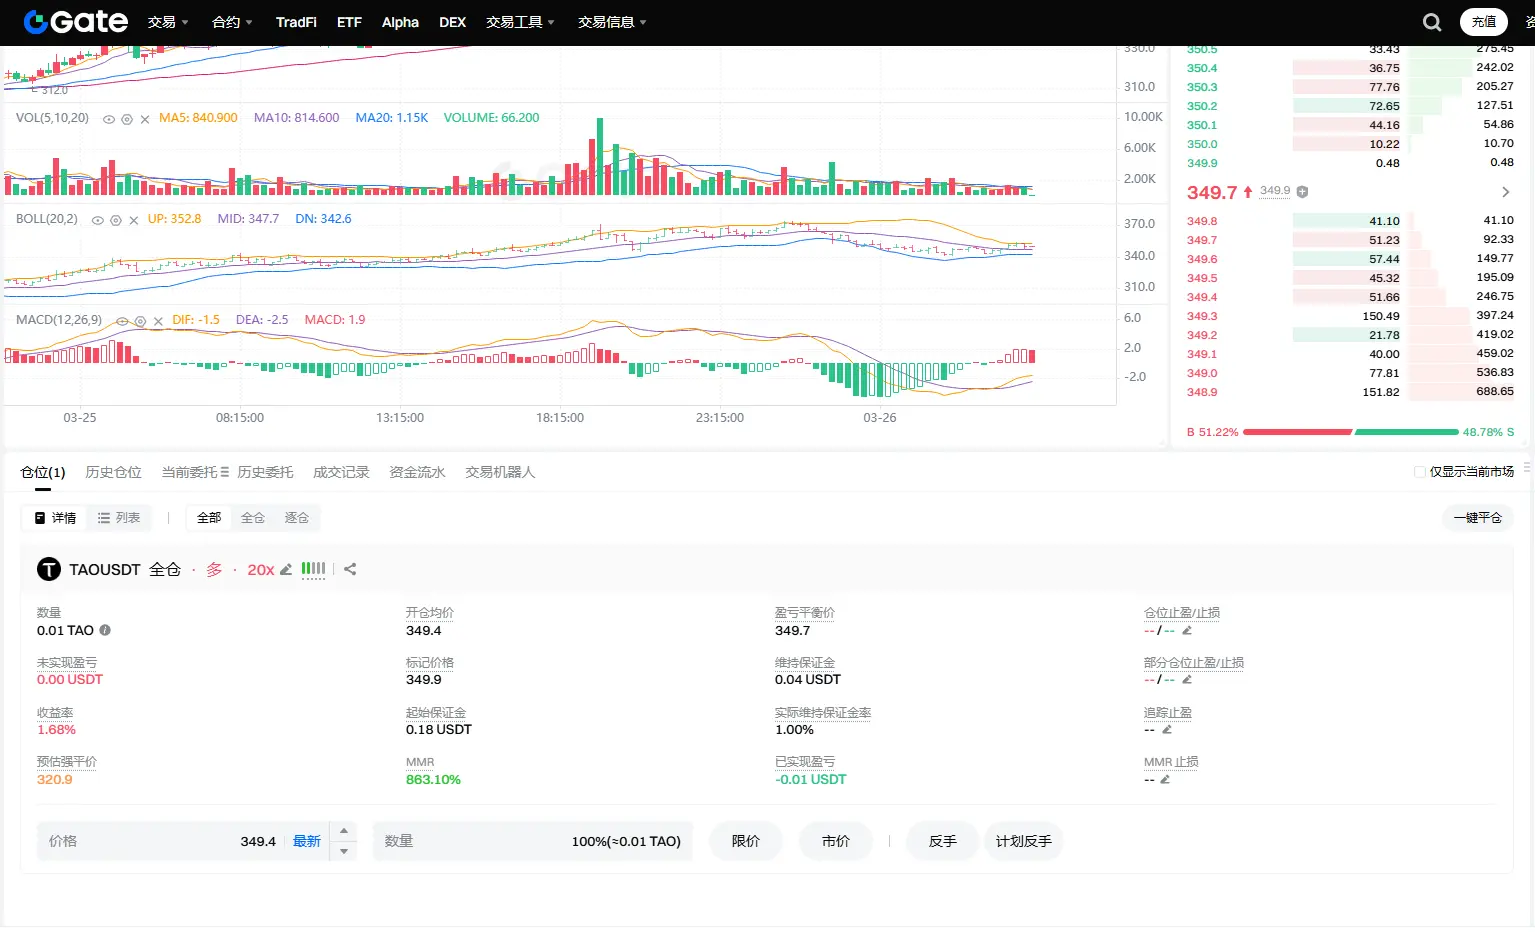Open MACD indicator settings gear
1535x933 pixels.
click(140, 321)
